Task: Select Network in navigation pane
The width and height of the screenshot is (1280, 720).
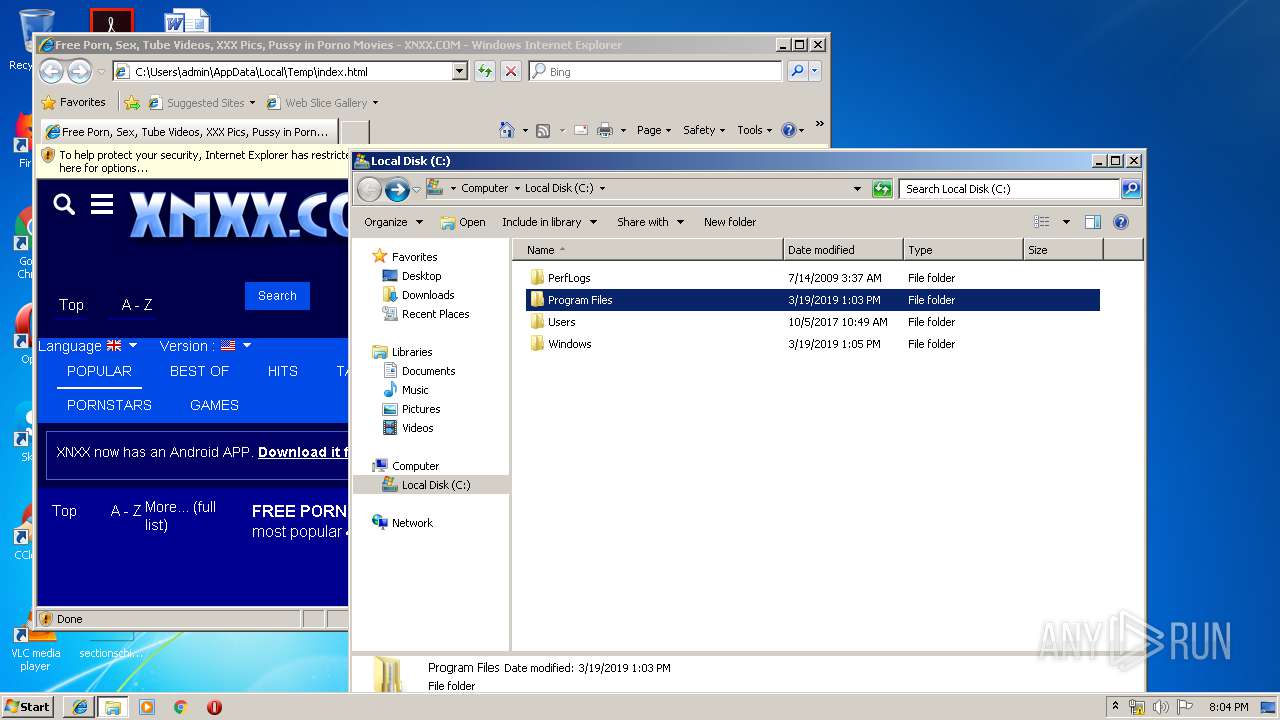Action: point(412,523)
